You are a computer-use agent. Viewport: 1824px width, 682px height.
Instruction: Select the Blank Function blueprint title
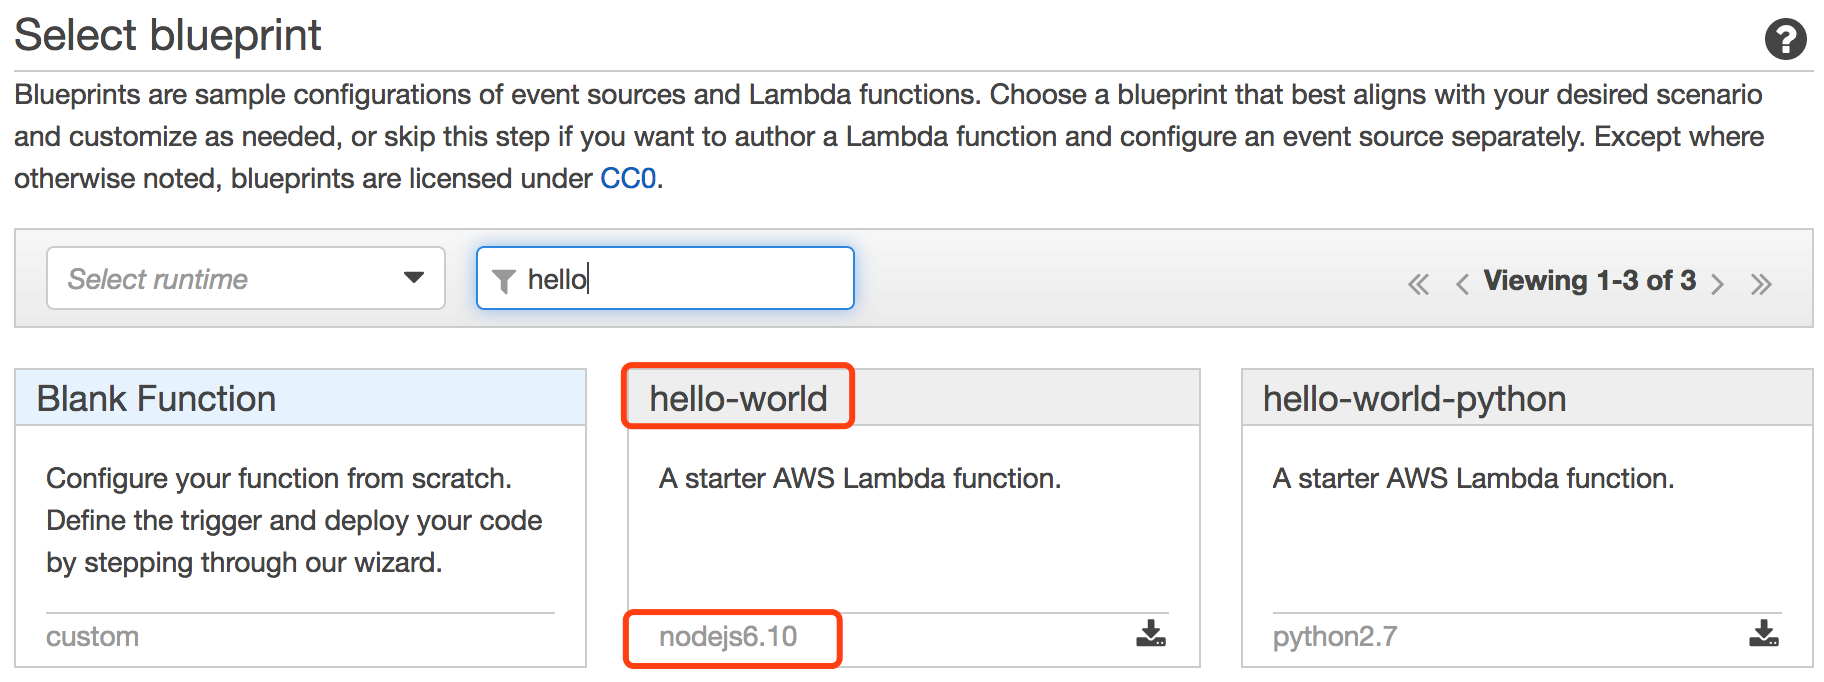156,399
